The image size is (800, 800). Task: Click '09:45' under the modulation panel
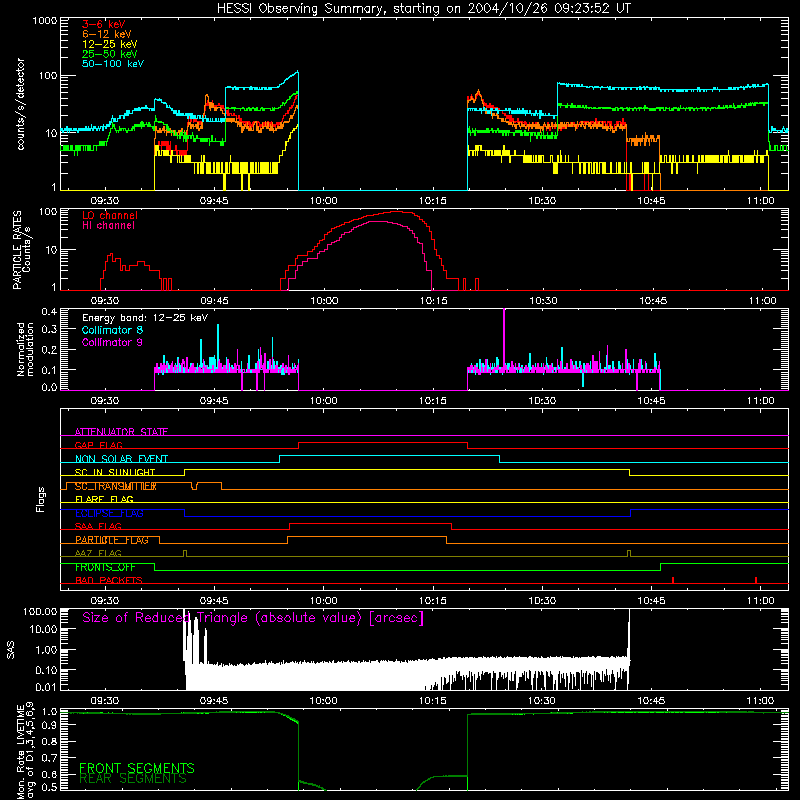(x=214, y=401)
